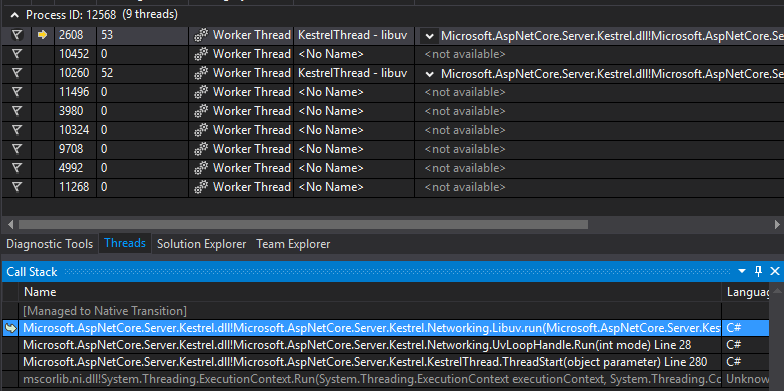Toggle flag on thread 11496 row

(x=17, y=92)
